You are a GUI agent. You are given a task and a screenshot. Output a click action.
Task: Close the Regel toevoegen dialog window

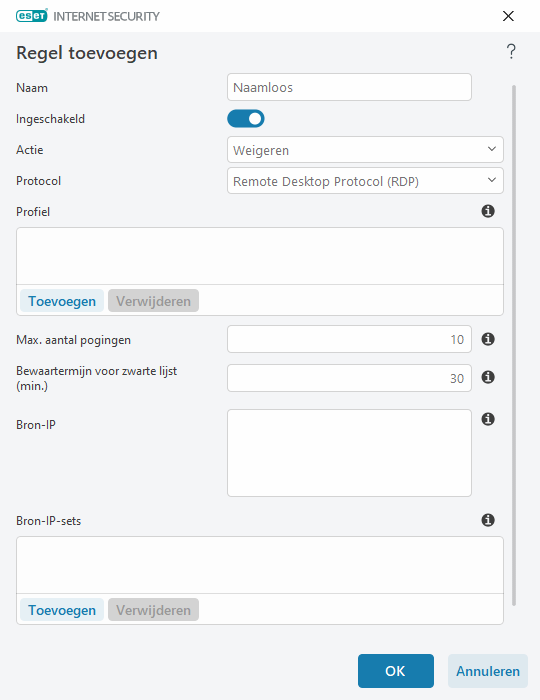click(508, 16)
